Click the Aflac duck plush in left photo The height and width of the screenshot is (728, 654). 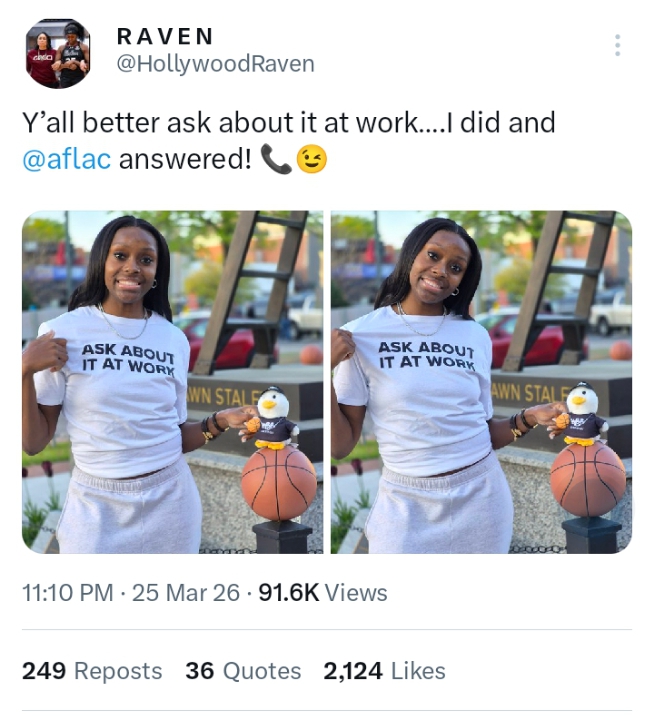(x=272, y=417)
